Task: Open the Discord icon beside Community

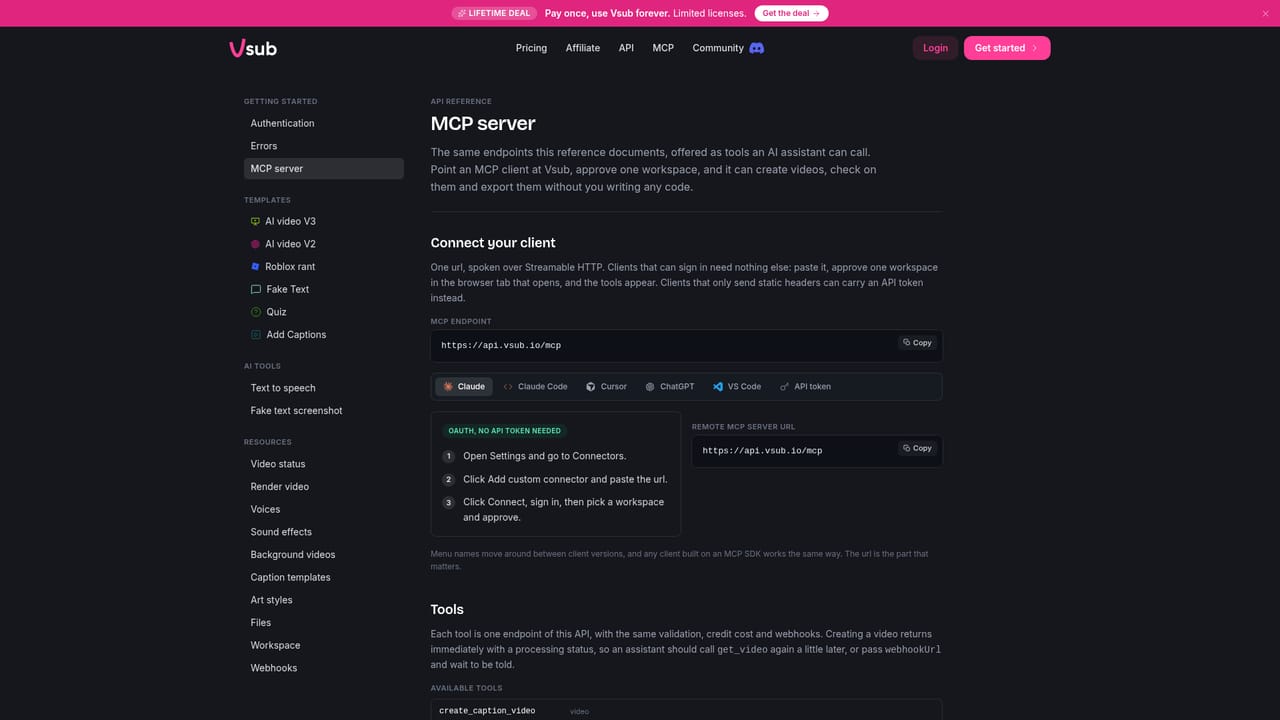Action: point(757,48)
